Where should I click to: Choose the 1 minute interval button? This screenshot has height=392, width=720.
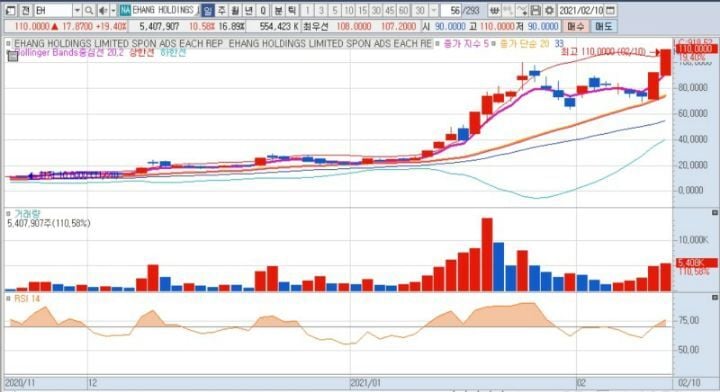coord(307,10)
